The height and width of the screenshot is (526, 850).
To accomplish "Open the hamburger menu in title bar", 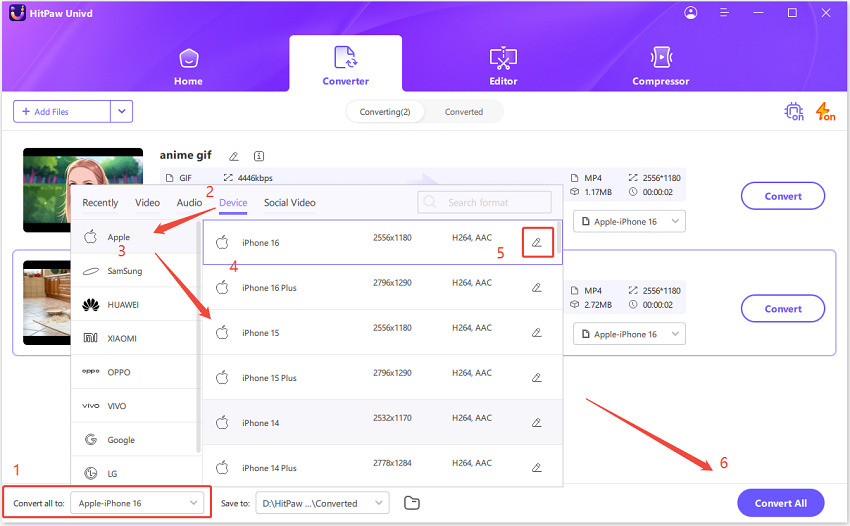I will click(x=724, y=12).
